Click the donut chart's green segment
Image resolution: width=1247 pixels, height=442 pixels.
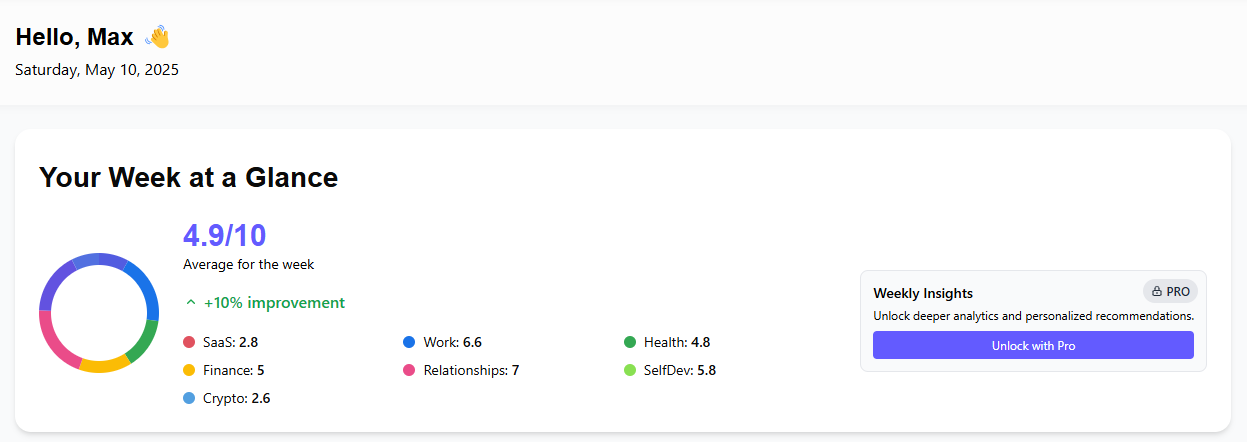tap(145, 339)
